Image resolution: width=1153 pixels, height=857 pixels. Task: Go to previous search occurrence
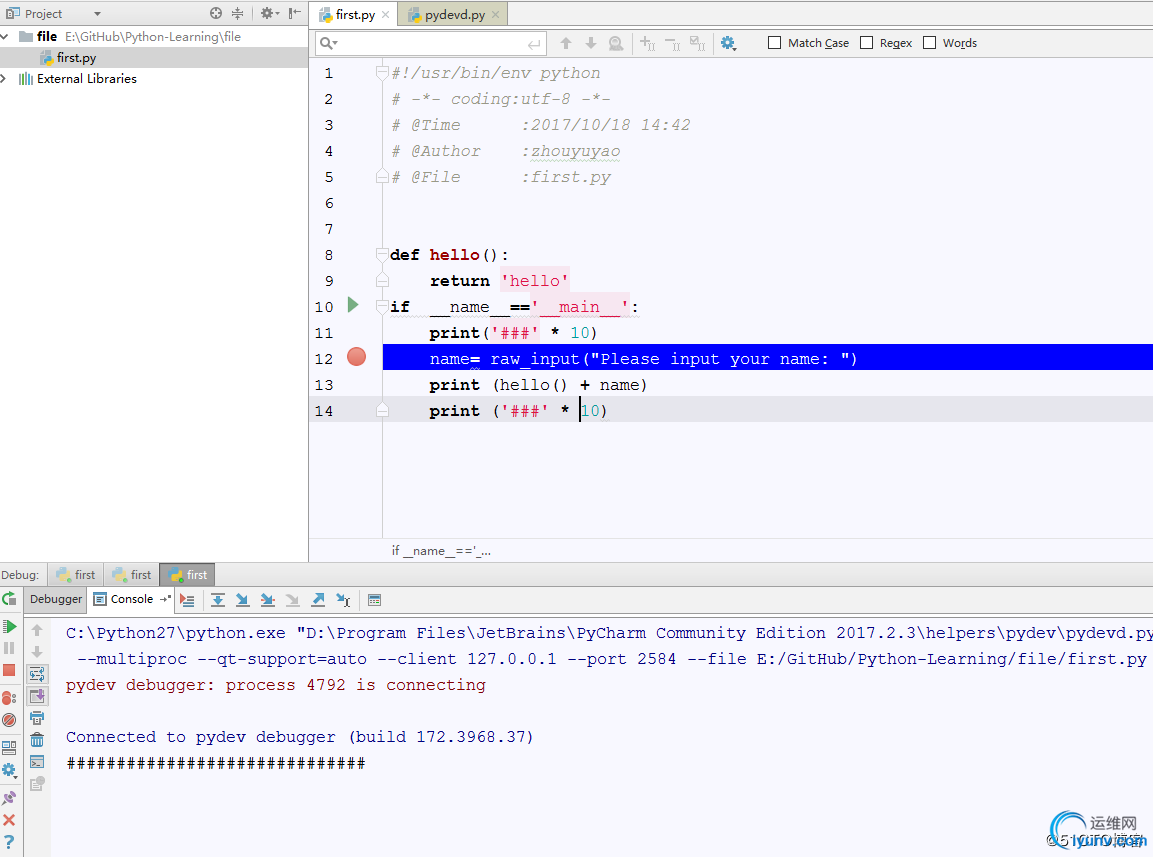pyautogui.click(x=566, y=43)
